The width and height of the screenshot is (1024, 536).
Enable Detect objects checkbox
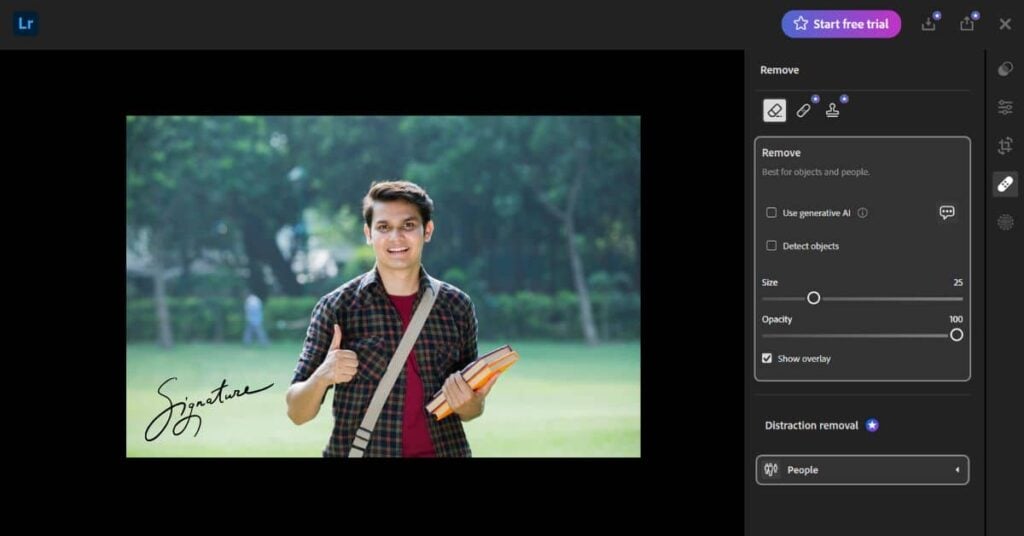click(x=771, y=245)
